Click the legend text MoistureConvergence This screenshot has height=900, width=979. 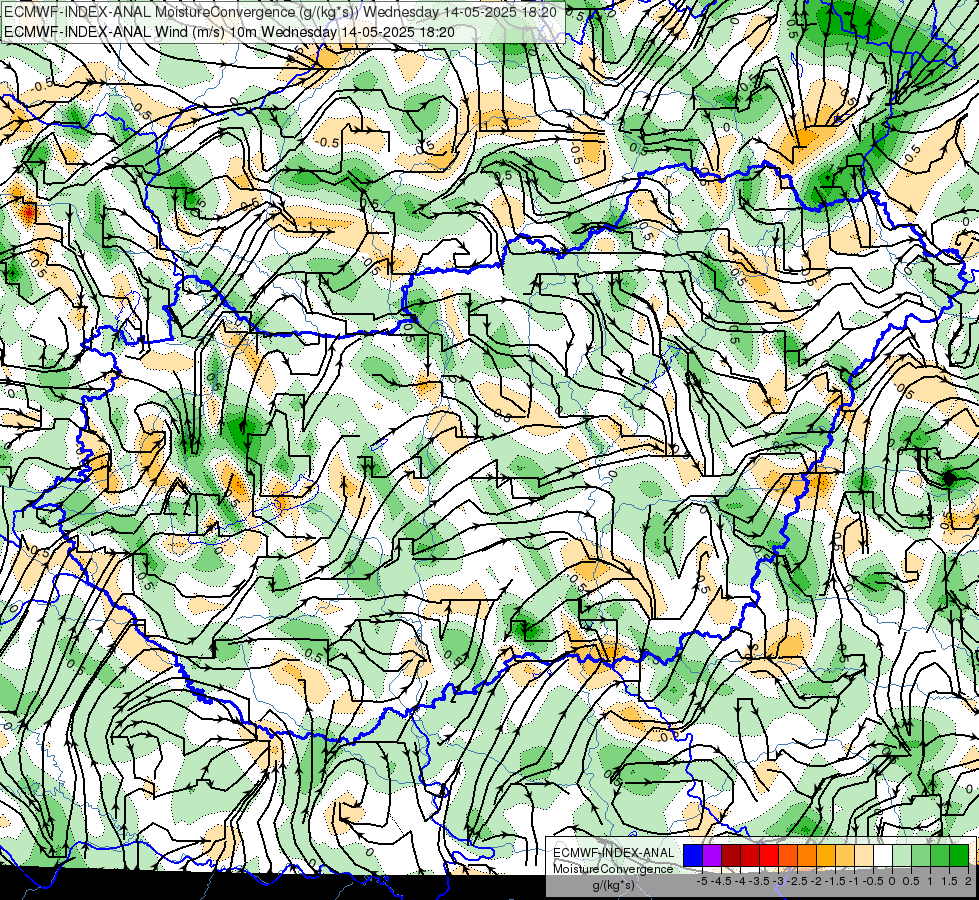pyautogui.click(x=613, y=869)
